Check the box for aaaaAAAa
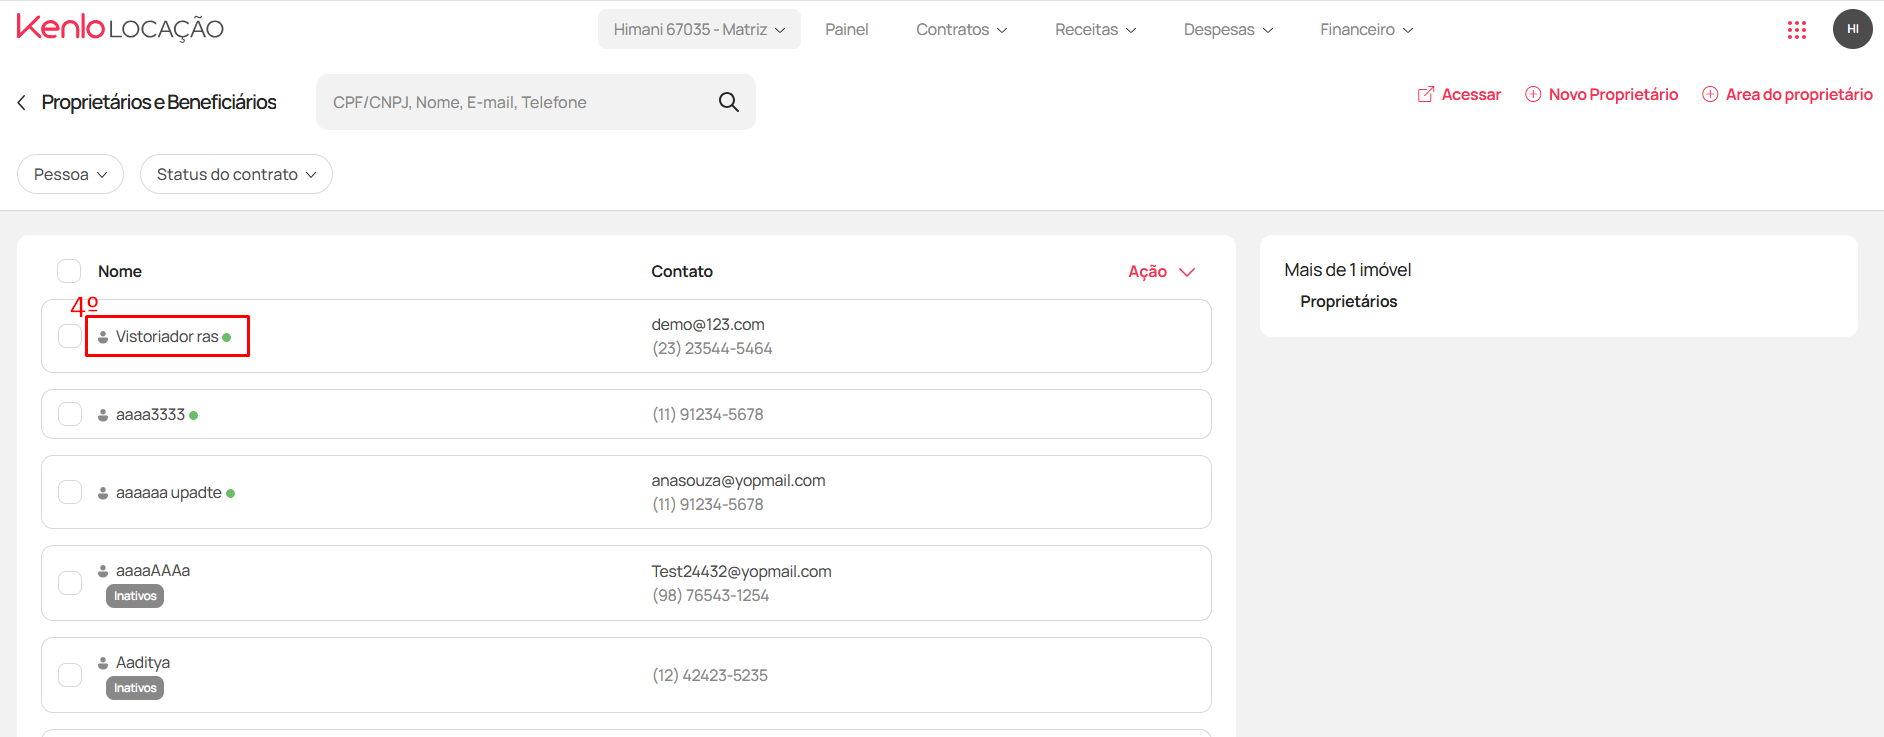The image size is (1884, 737). (x=70, y=583)
